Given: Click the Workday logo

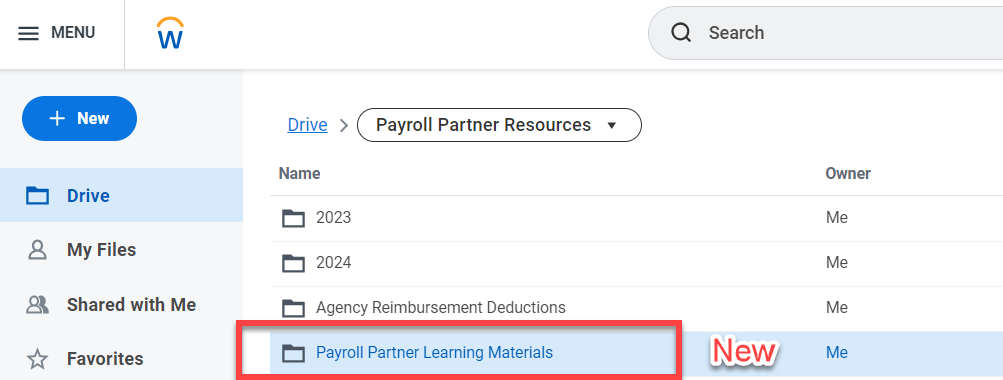Looking at the screenshot, I should 170,33.
